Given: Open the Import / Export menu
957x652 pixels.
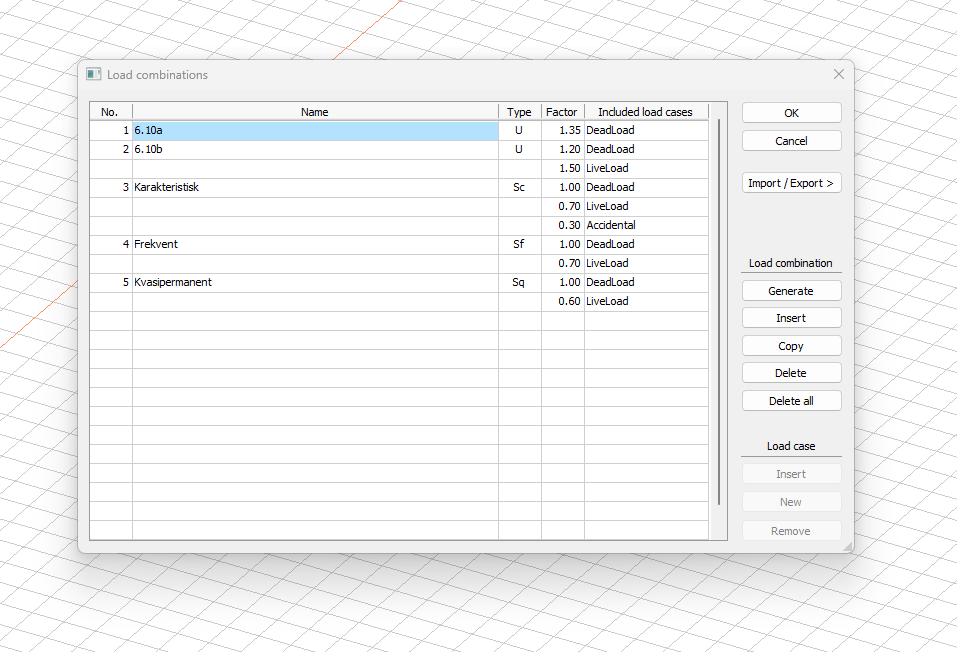Looking at the screenshot, I should coord(791,183).
